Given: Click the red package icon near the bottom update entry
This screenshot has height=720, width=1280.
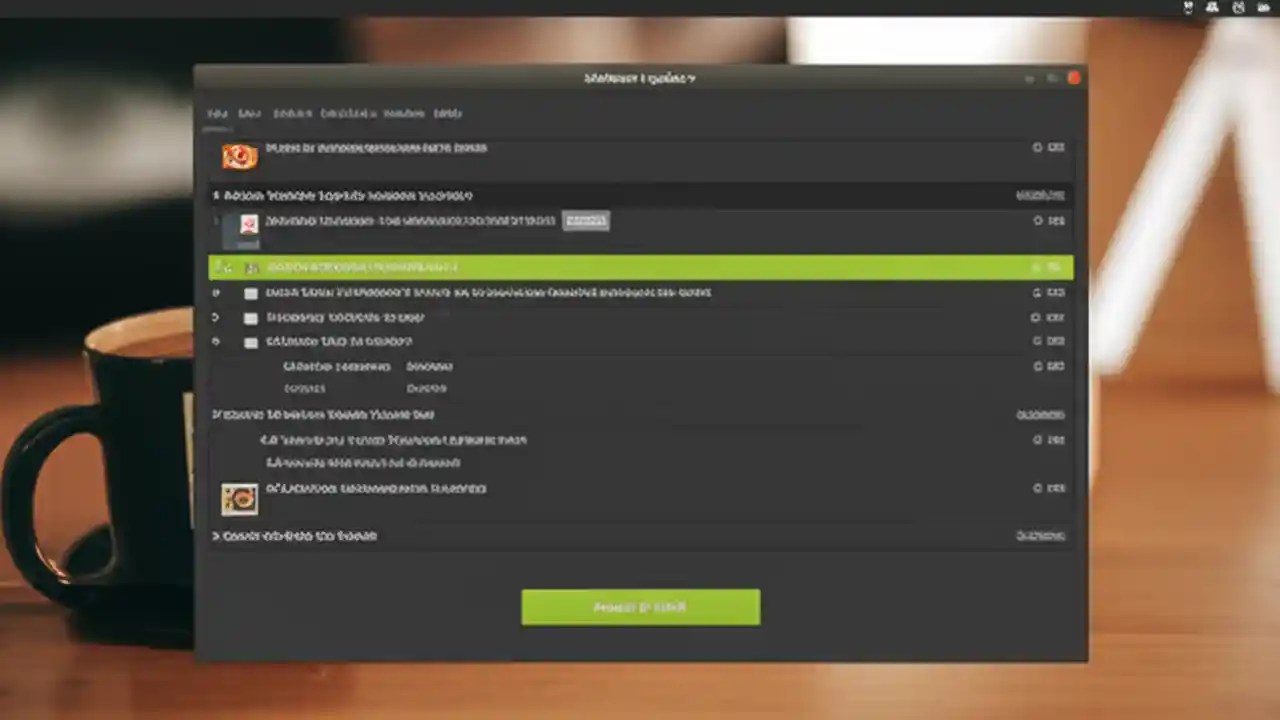Looking at the screenshot, I should click(239, 499).
